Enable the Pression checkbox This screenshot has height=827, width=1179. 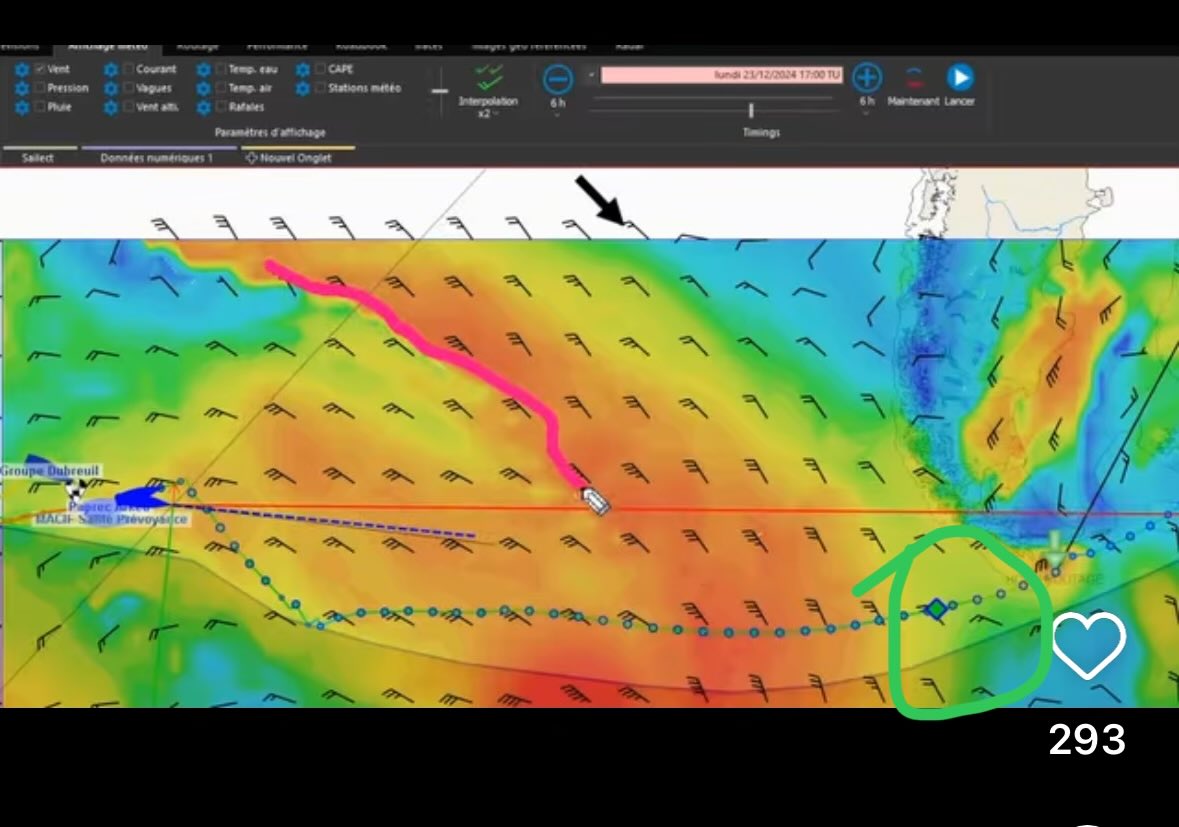point(41,87)
